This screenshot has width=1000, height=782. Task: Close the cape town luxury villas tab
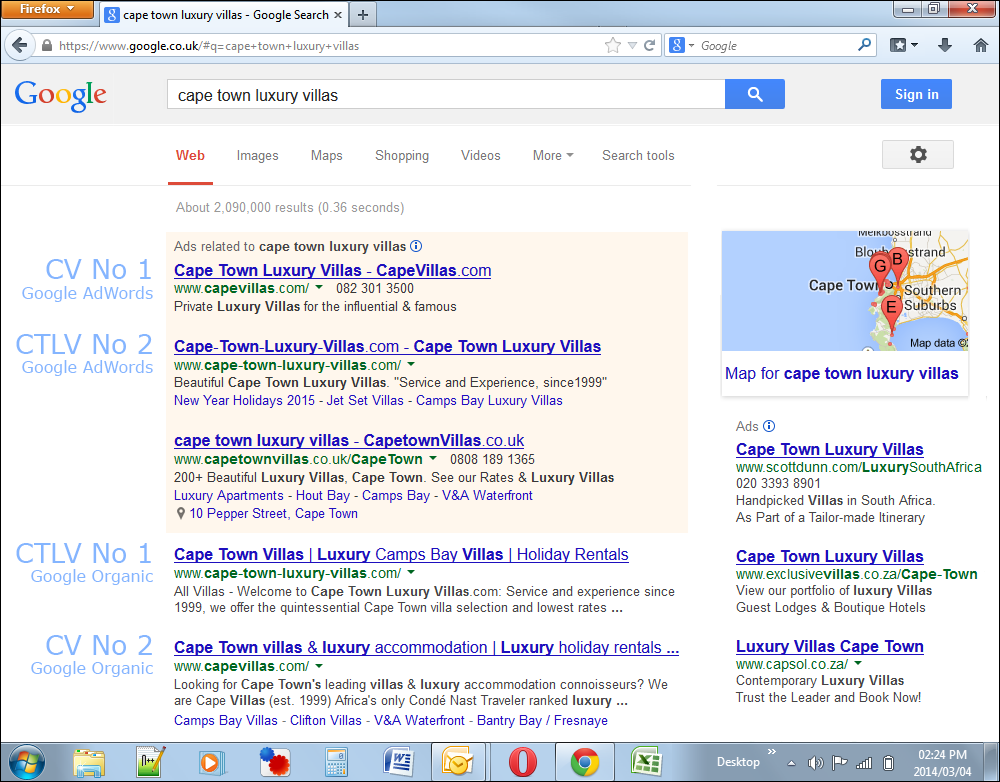pos(338,15)
